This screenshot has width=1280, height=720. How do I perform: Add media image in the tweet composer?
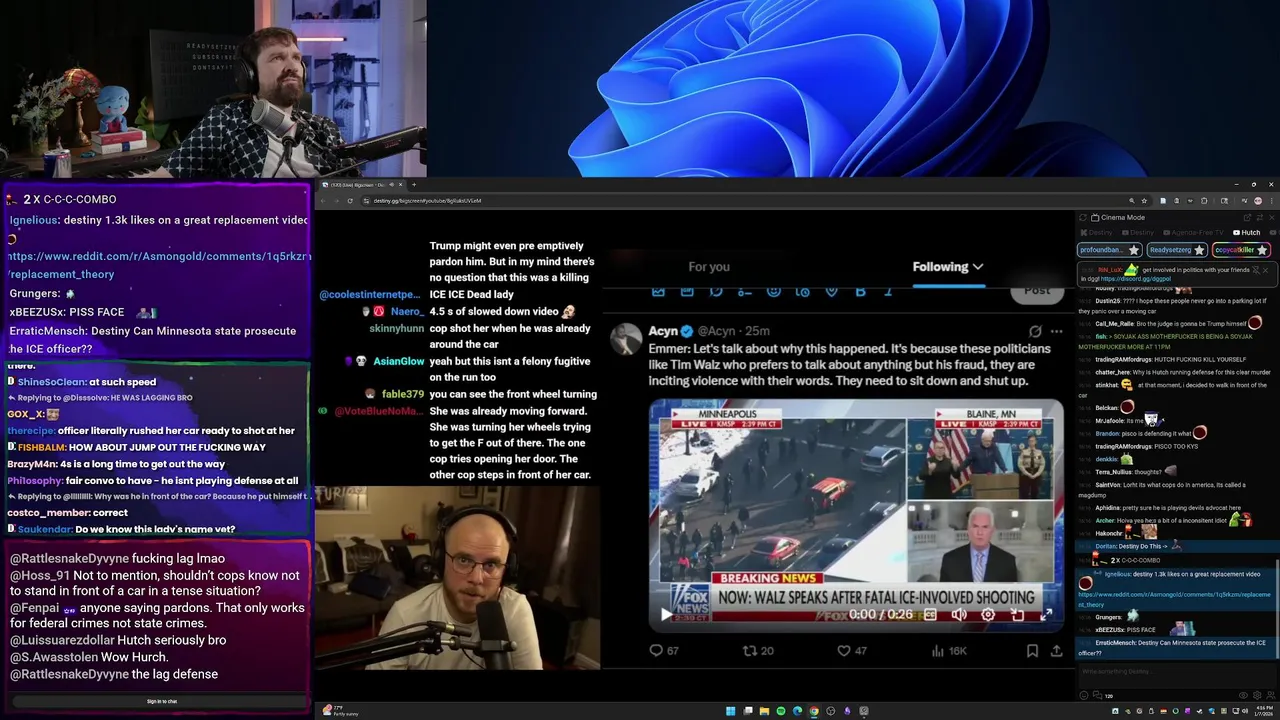pos(658,291)
